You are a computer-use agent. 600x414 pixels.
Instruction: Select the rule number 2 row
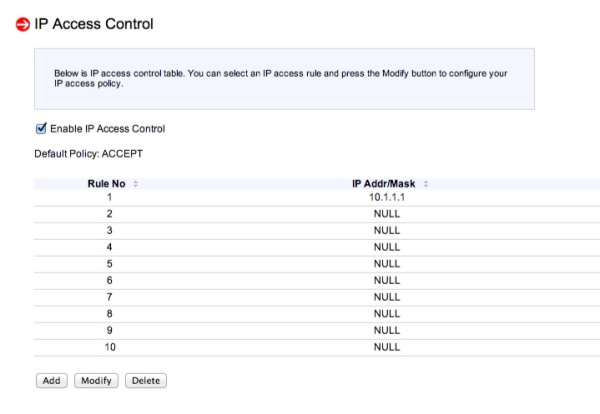[x=317, y=214]
